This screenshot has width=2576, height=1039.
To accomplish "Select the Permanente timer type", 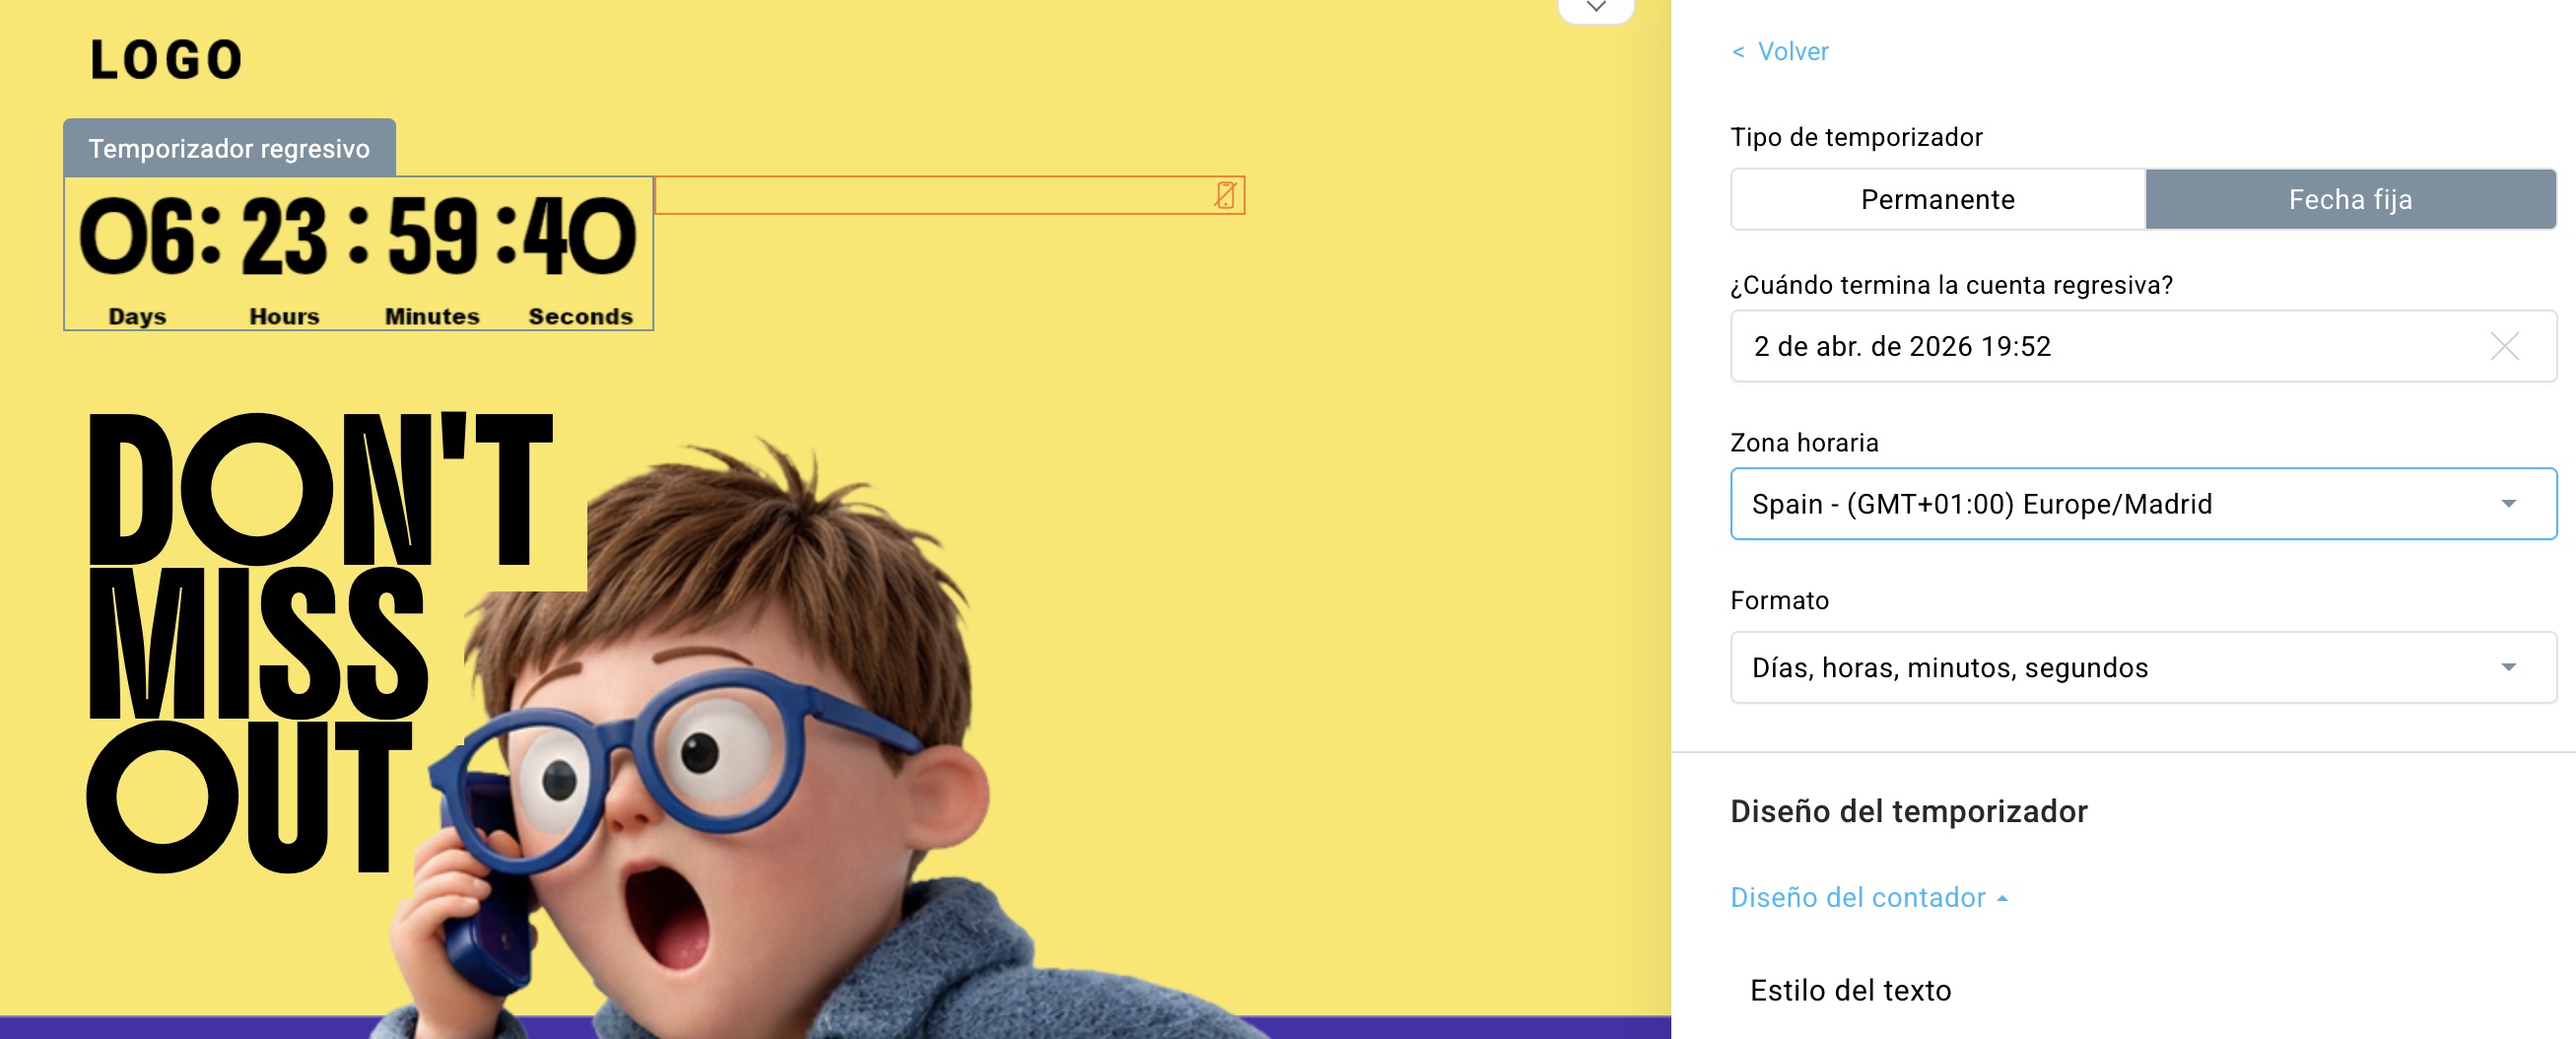I will (1936, 199).
